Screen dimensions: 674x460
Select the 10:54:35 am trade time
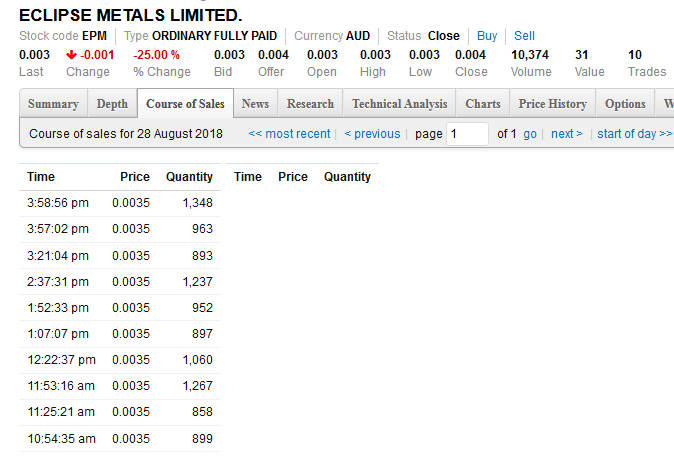tap(61, 439)
